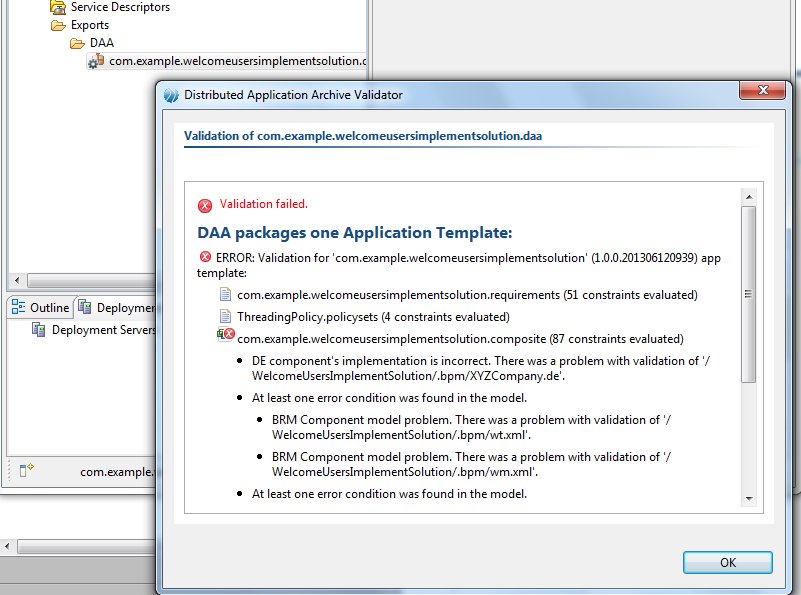Click the DAA archive file gear icon
The height and width of the screenshot is (595, 801).
[96, 61]
